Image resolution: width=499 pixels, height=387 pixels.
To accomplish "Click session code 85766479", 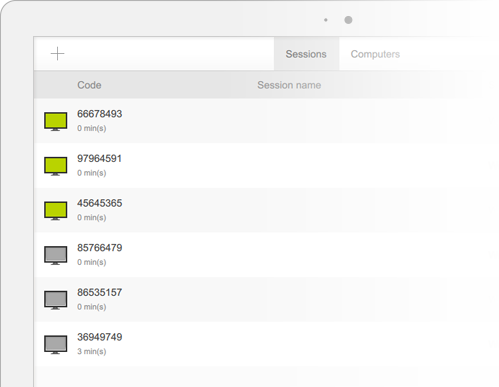I will [100, 248].
